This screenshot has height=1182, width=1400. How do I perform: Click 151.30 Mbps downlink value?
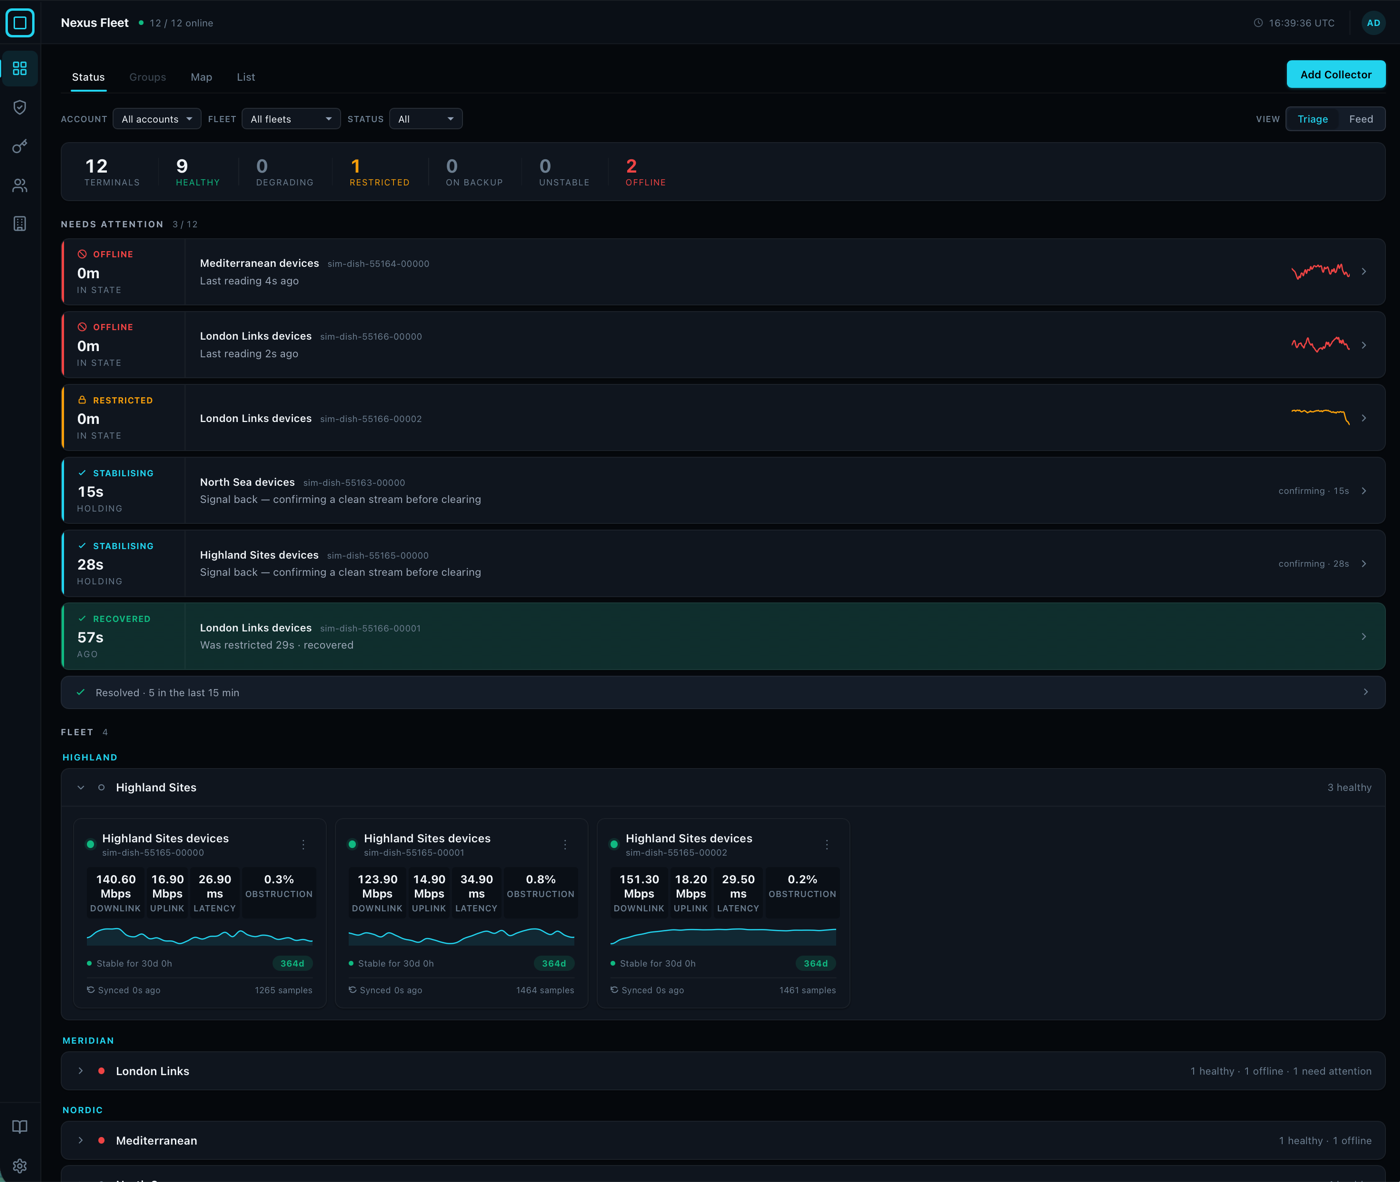pyautogui.click(x=639, y=886)
